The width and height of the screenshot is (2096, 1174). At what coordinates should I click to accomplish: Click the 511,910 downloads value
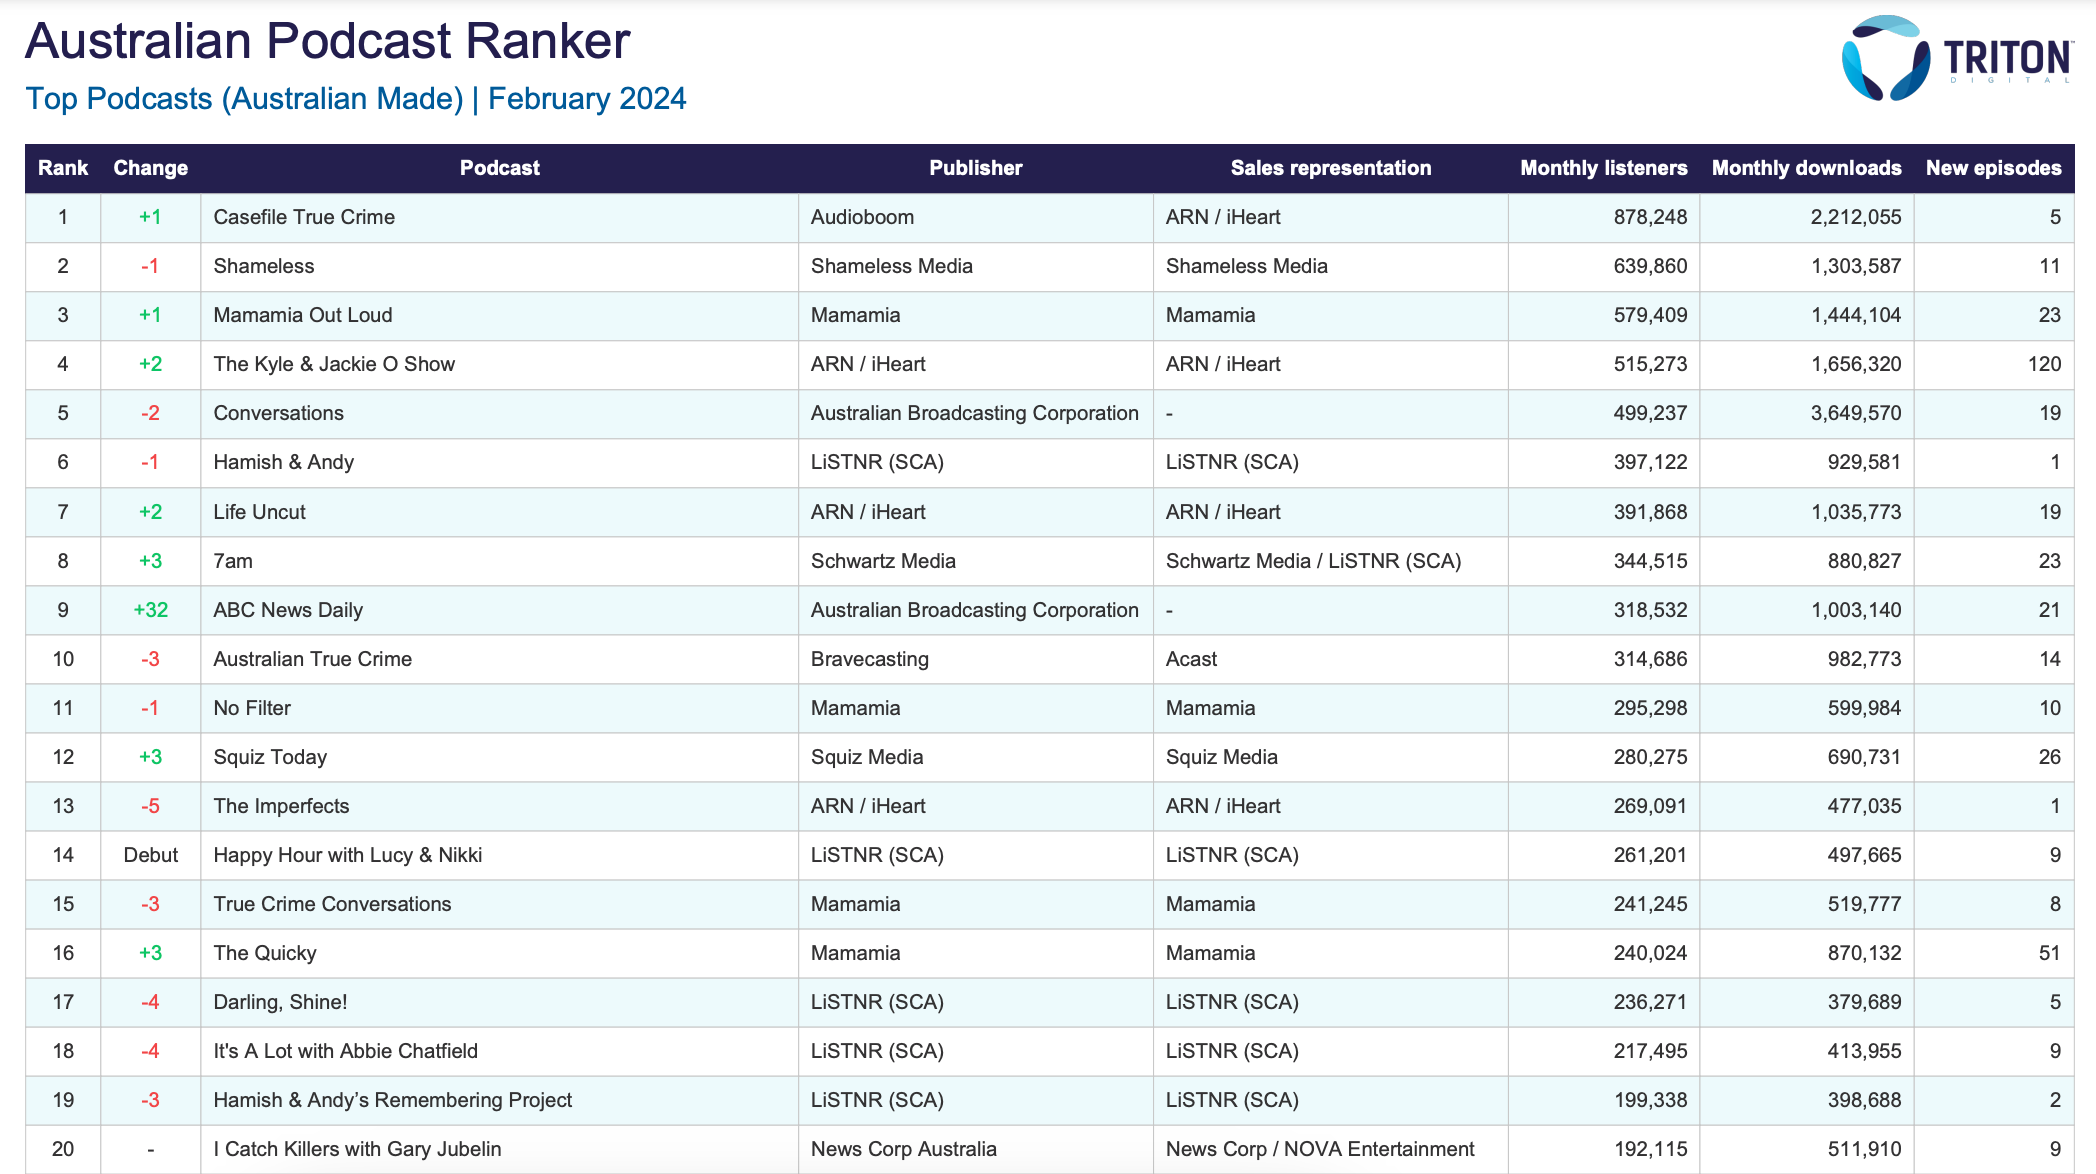[1865, 1149]
